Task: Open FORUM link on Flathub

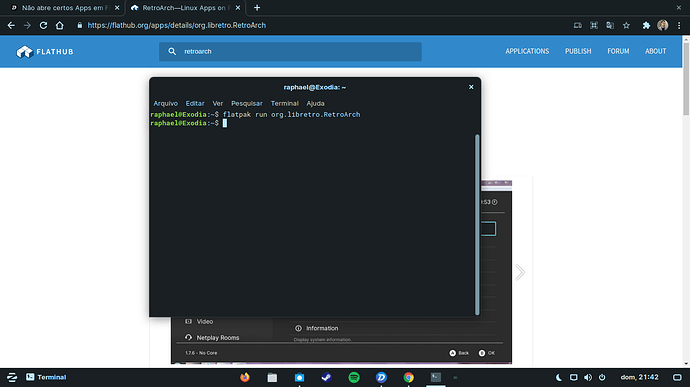Action: tap(618, 52)
